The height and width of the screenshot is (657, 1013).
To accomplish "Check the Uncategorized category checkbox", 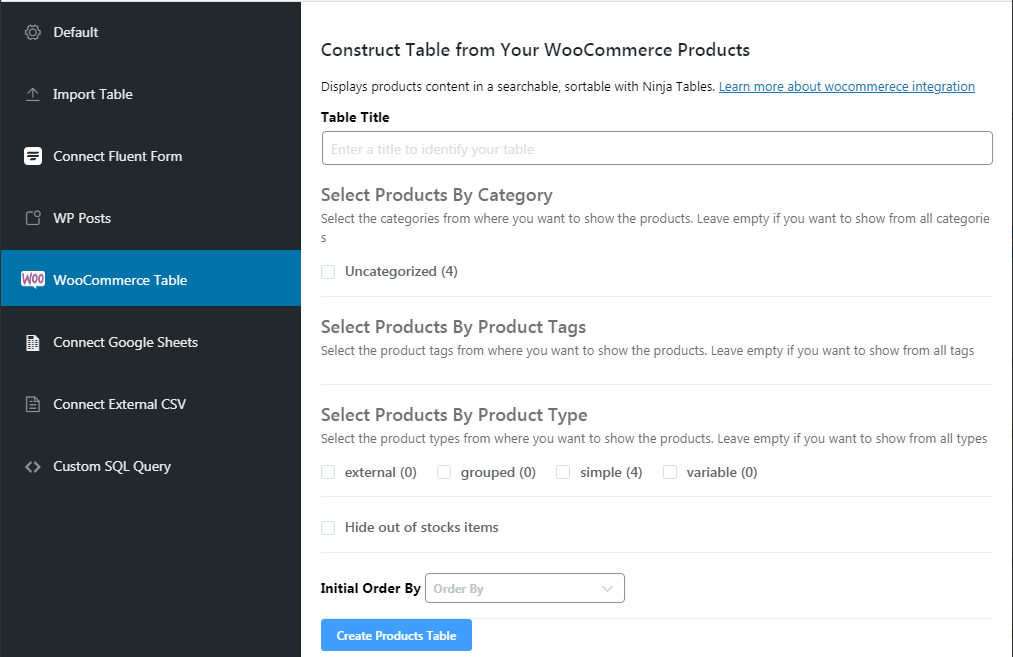I will pyautogui.click(x=328, y=271).
